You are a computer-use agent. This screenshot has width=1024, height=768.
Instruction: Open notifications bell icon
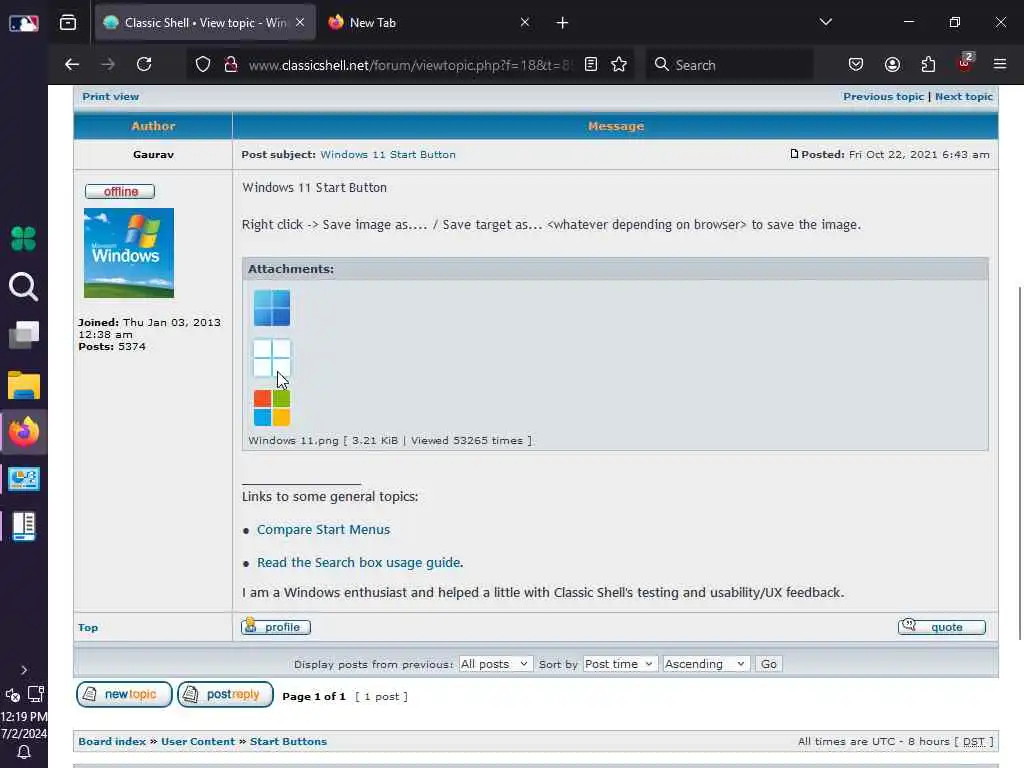tap(24, 752)
